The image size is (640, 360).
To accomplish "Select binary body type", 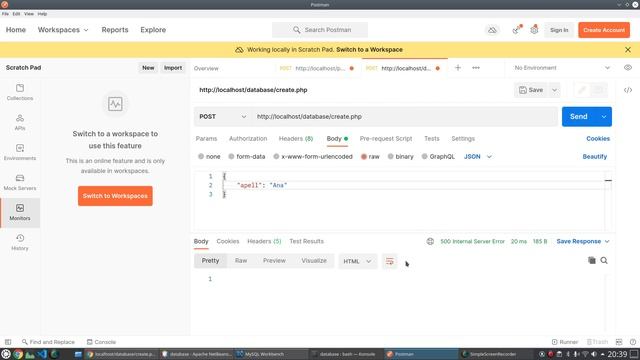I will click(400, 157).
